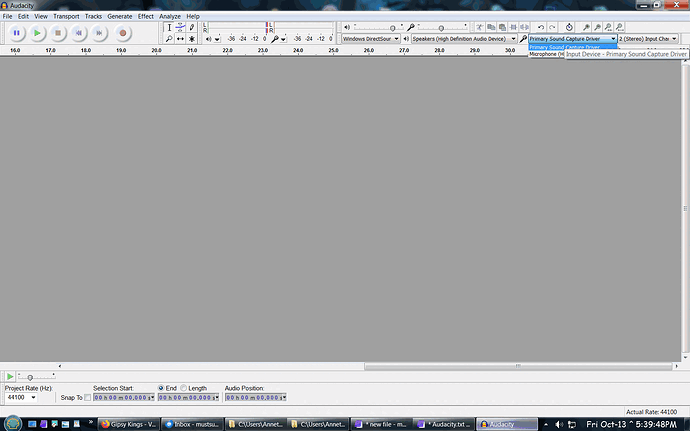Click the Paste icon in edit toolbar

point(502,27)
